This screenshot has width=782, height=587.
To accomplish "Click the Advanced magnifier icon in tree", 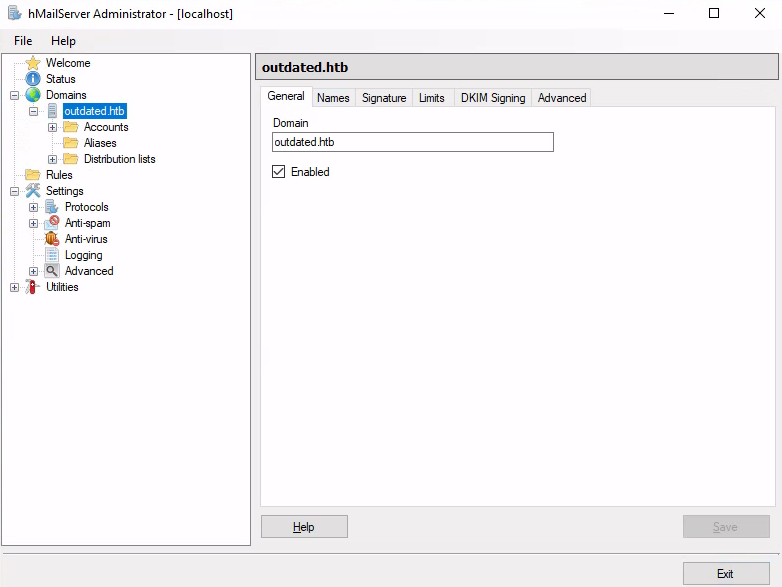I will (52, 271).
